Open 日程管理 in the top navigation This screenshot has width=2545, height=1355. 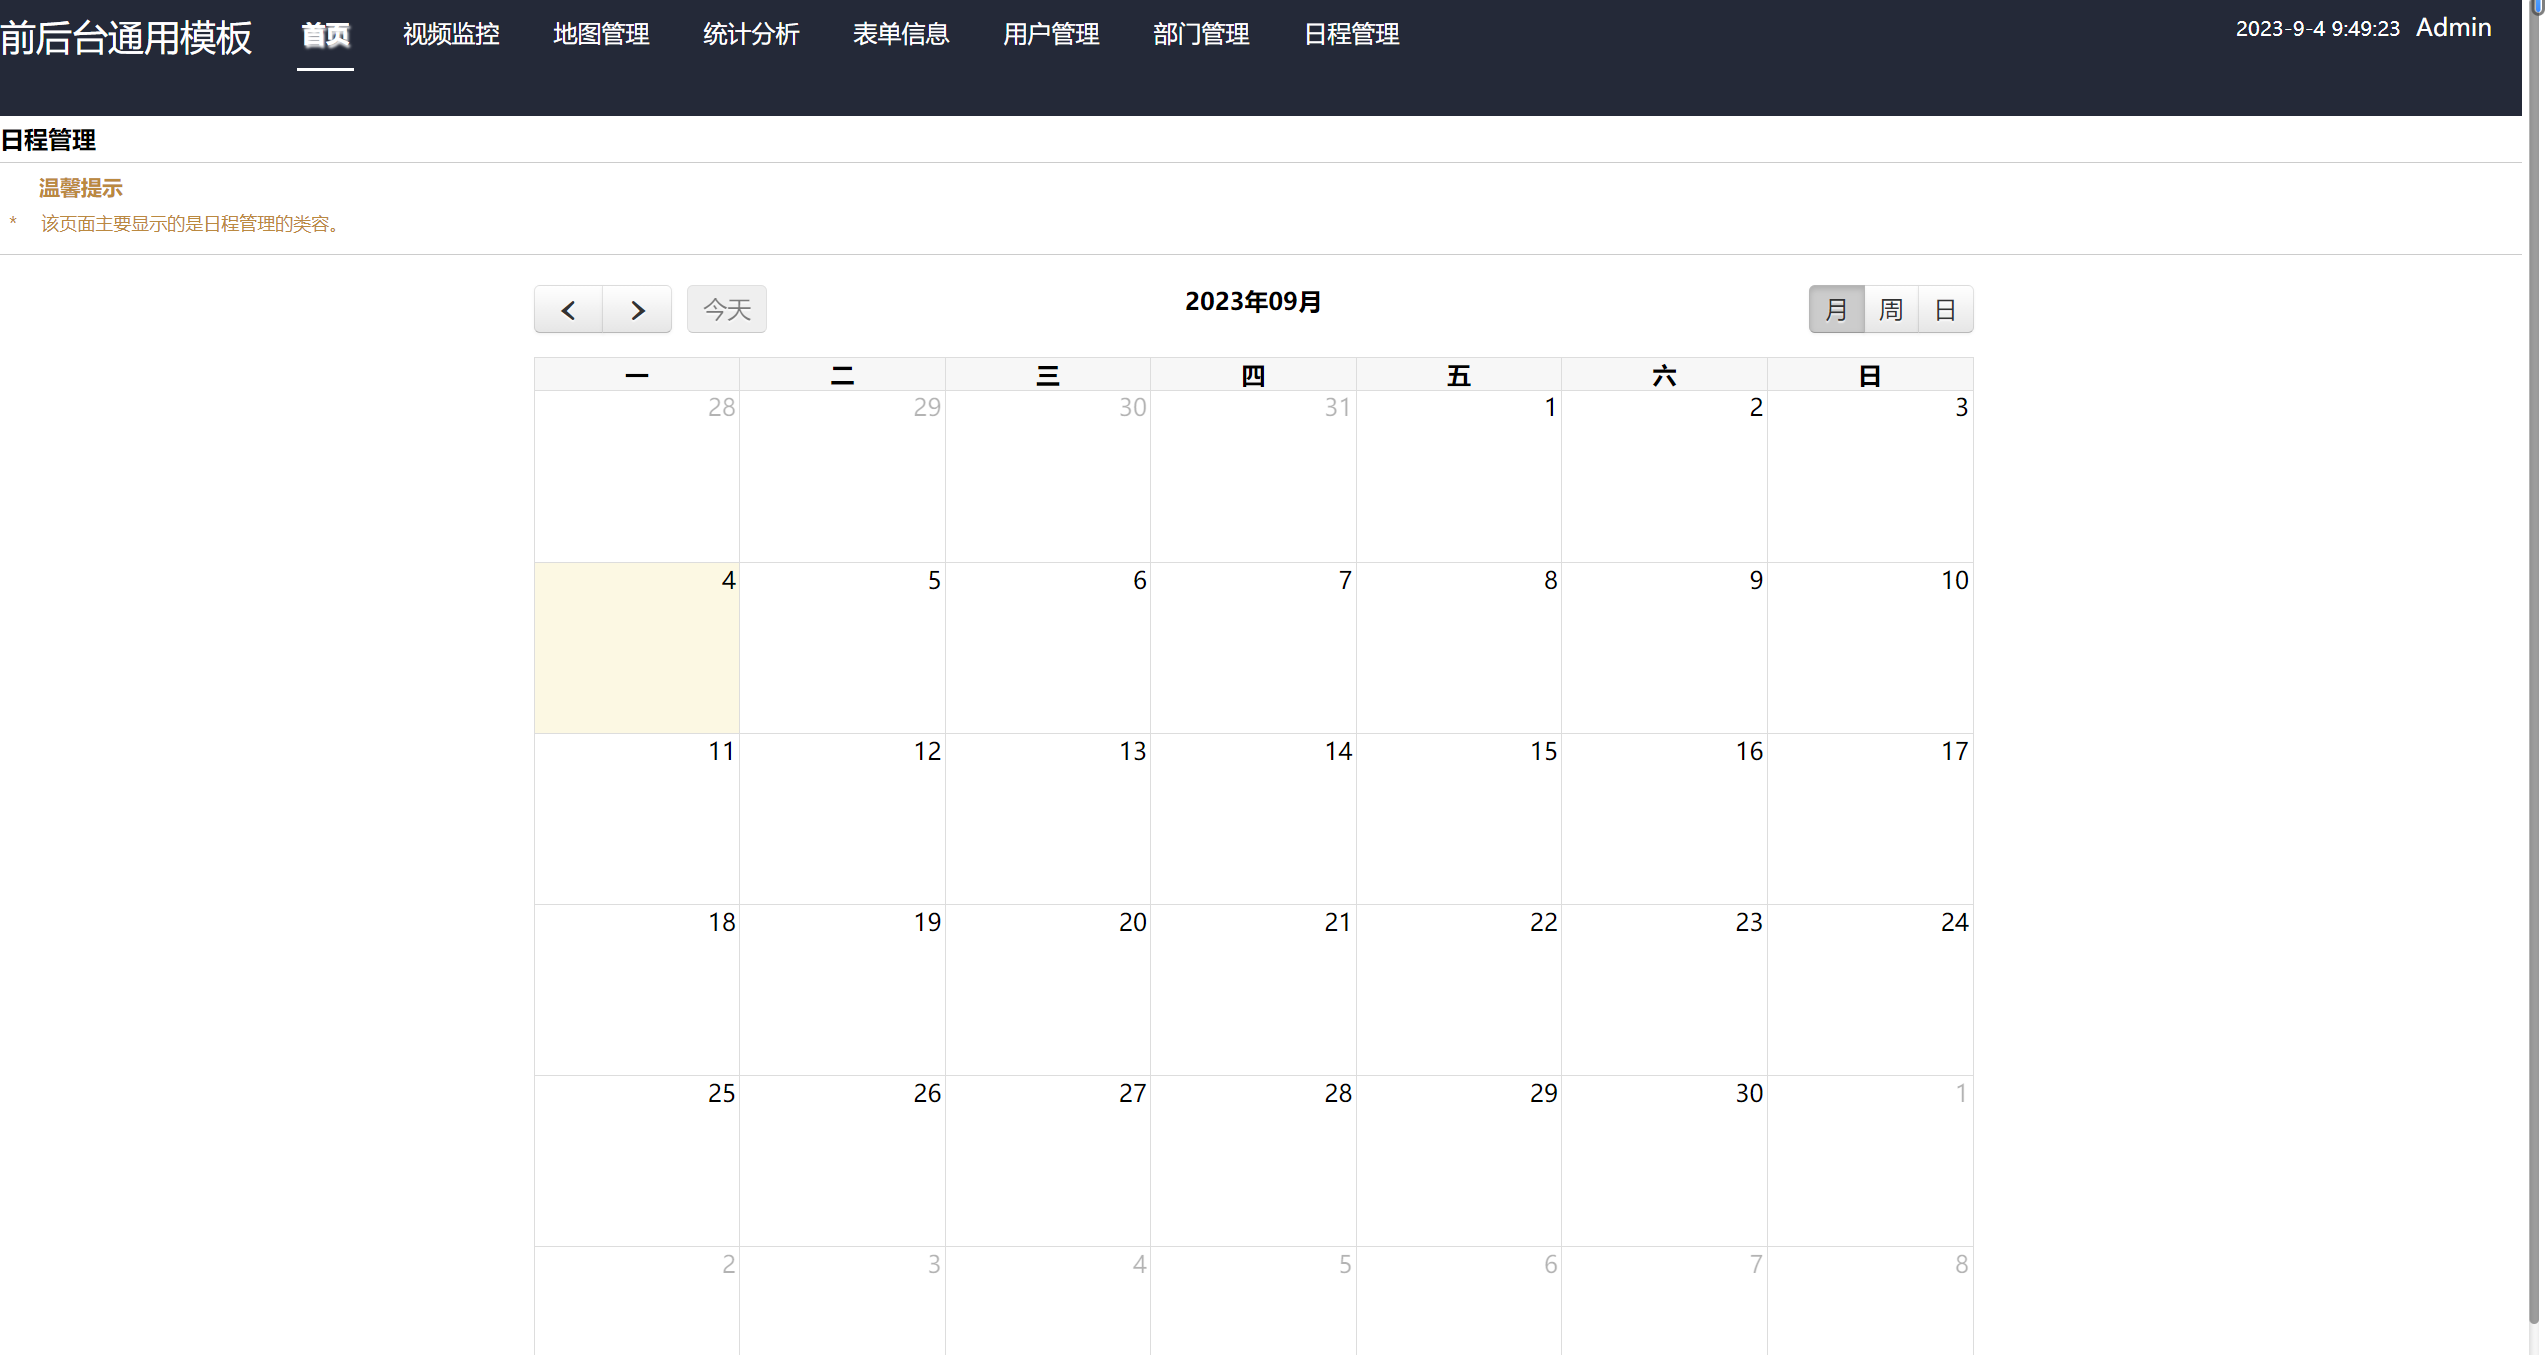1351,35
